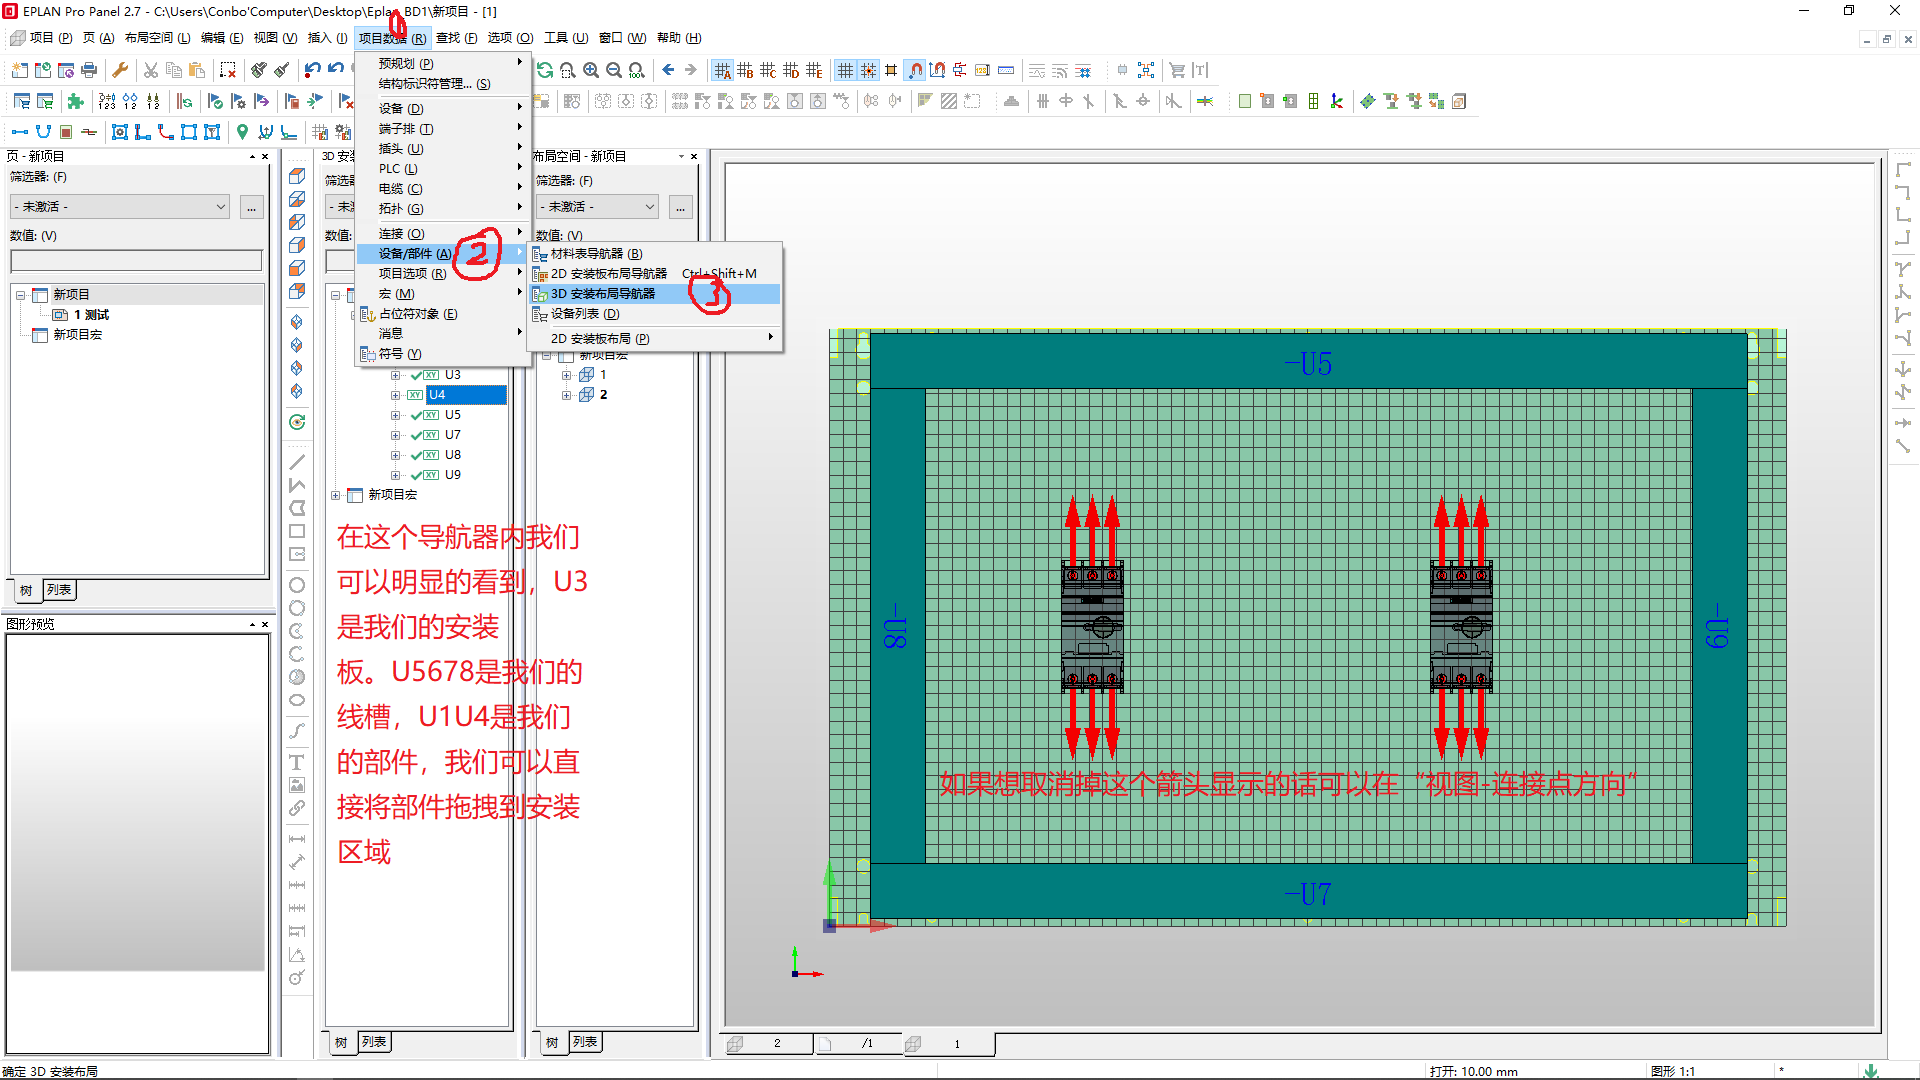
Task: Click the Insert Image icon
Action: click(296, 785)
